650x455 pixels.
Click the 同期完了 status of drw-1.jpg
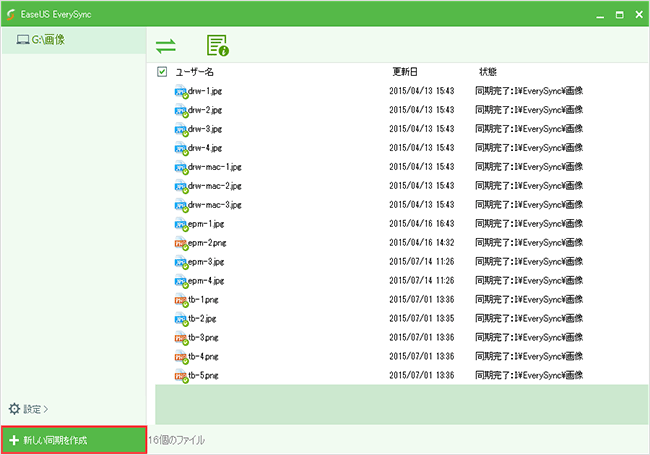tap(529, 91)
